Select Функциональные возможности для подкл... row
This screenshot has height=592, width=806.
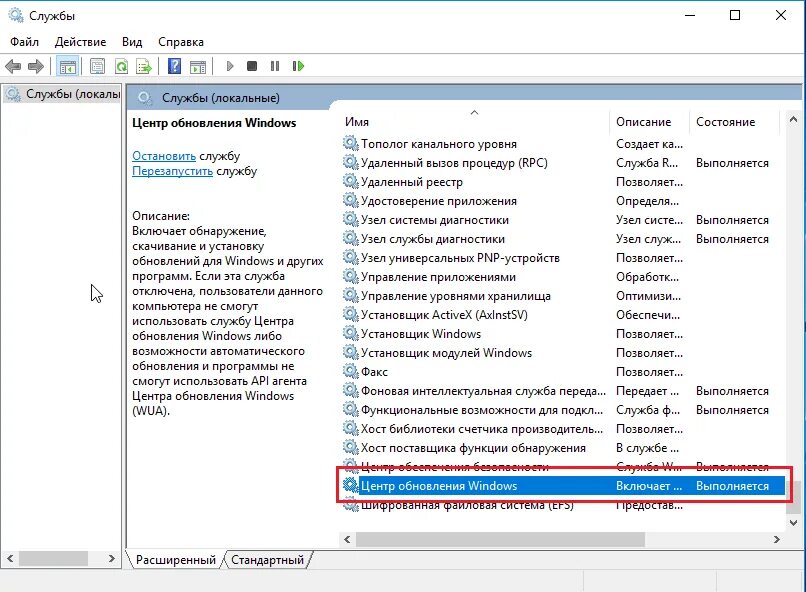click(x=563, y=410)
